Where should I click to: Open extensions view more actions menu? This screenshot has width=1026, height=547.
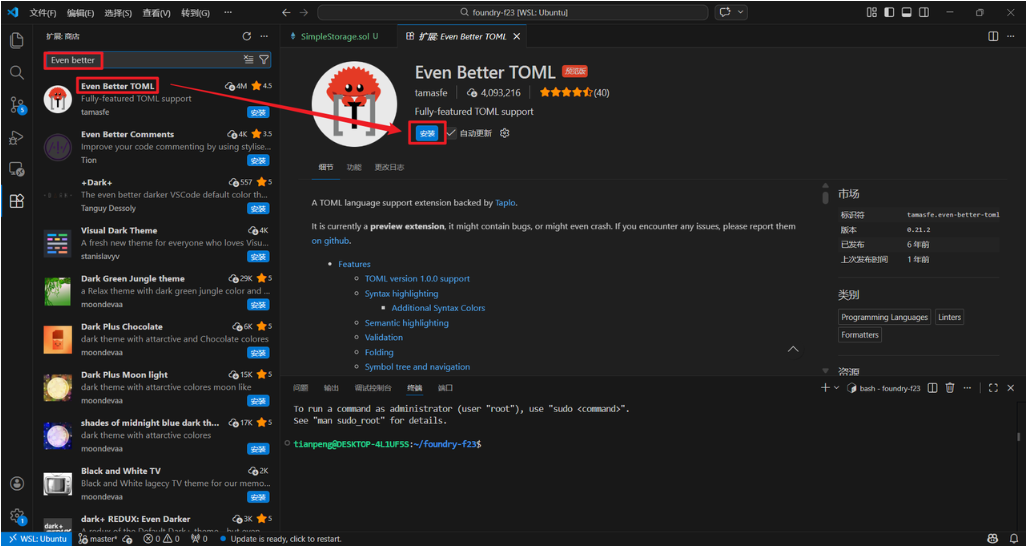click(264, 37)
